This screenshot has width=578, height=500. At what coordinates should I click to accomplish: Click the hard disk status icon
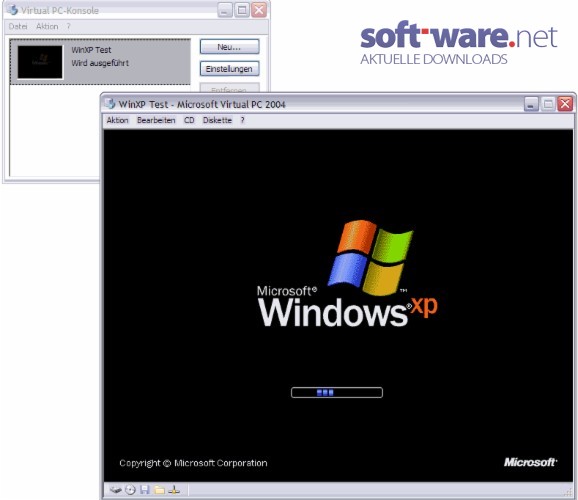tap(116, 490)
